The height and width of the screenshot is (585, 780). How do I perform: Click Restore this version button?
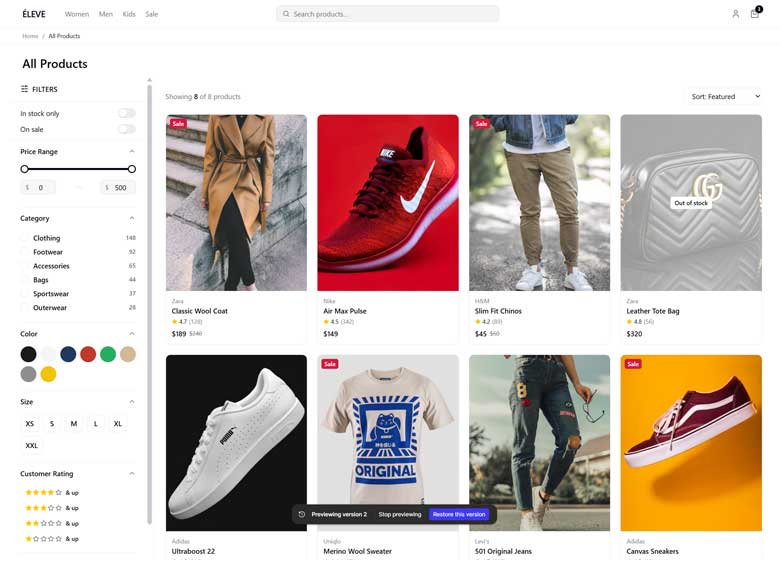click(x=459, y=514)
